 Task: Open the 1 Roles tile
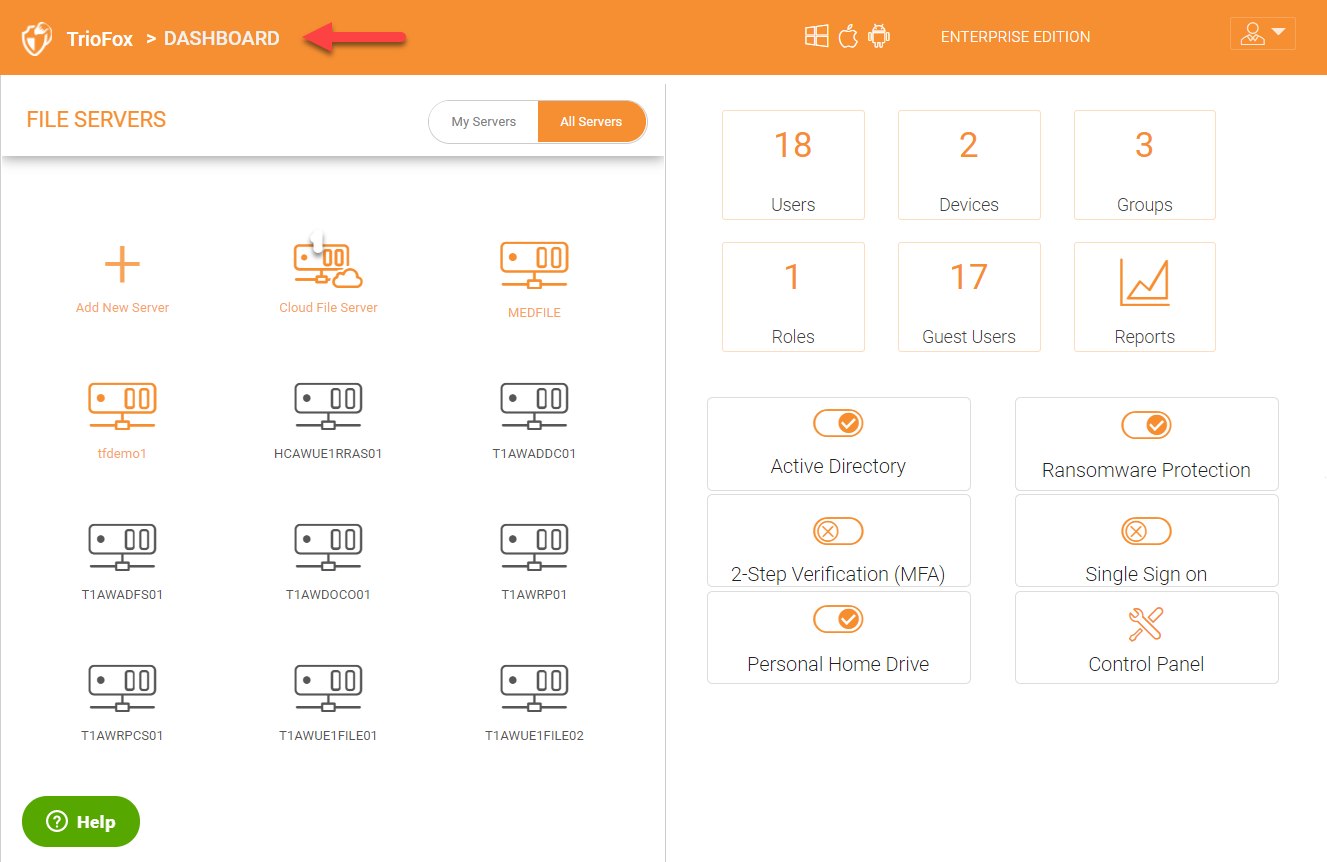pos(793,297)
